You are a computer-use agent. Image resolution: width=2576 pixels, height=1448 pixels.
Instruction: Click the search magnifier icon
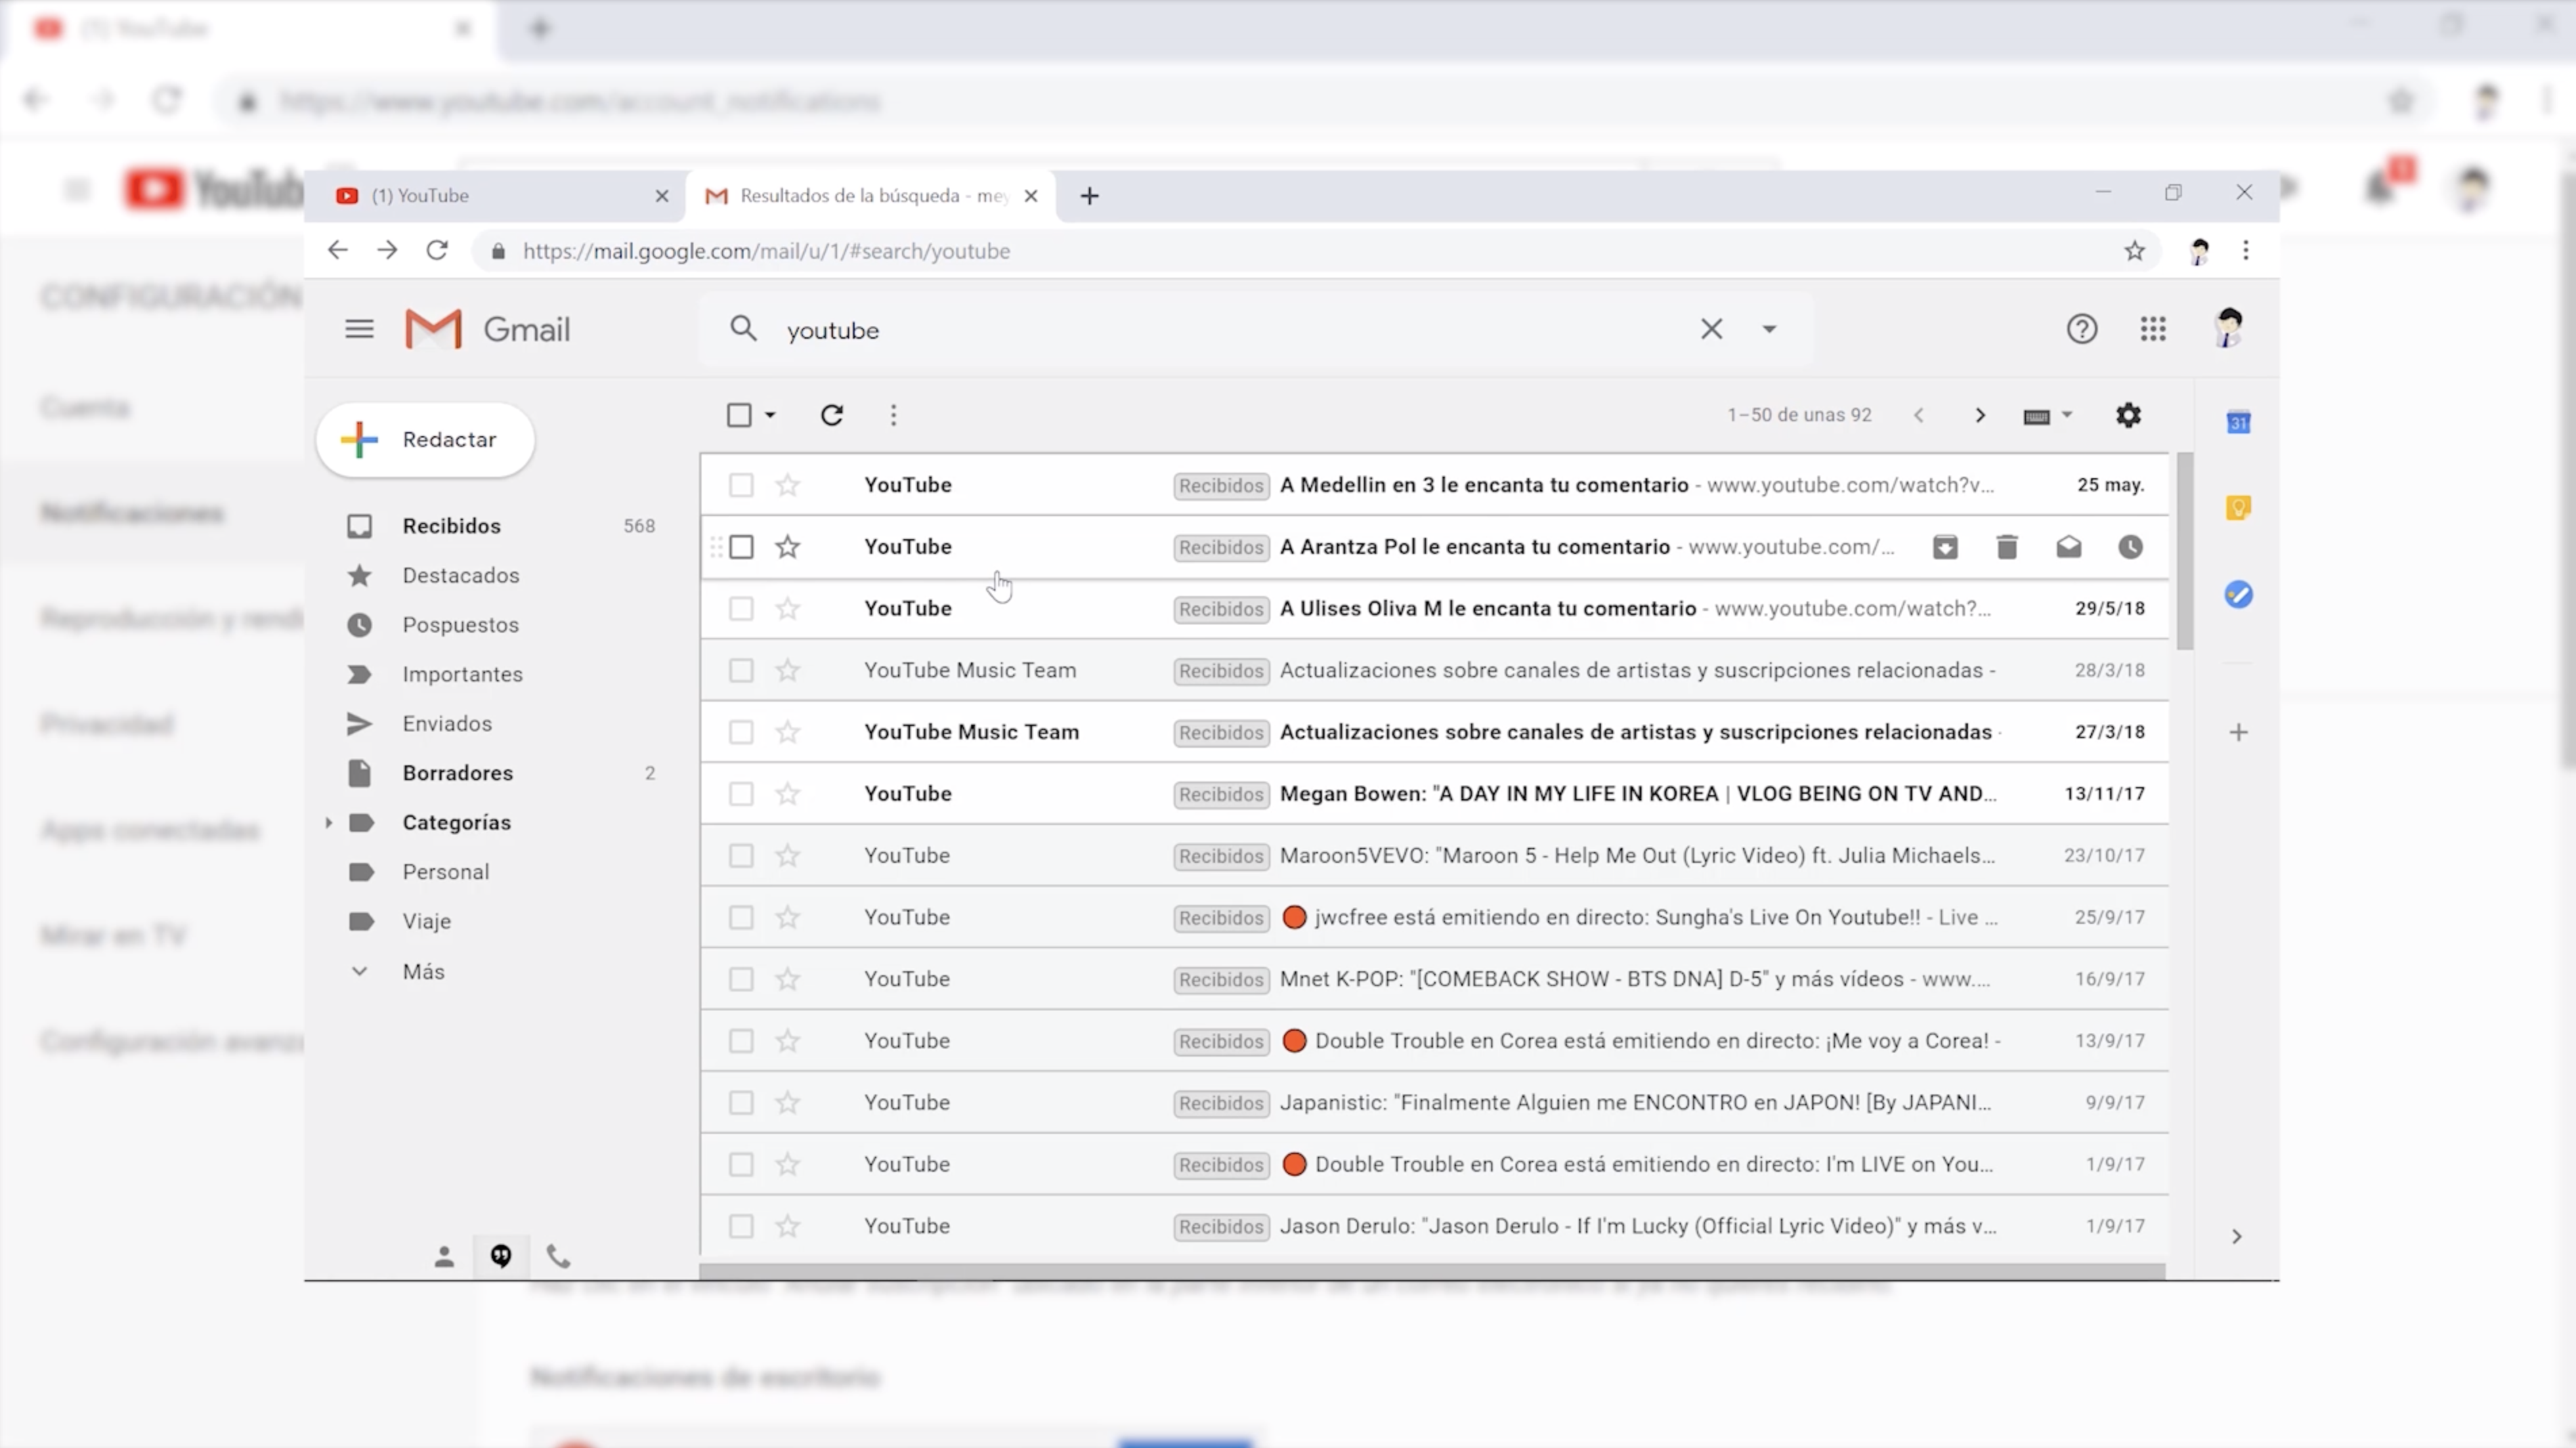(x=743, y=328)
